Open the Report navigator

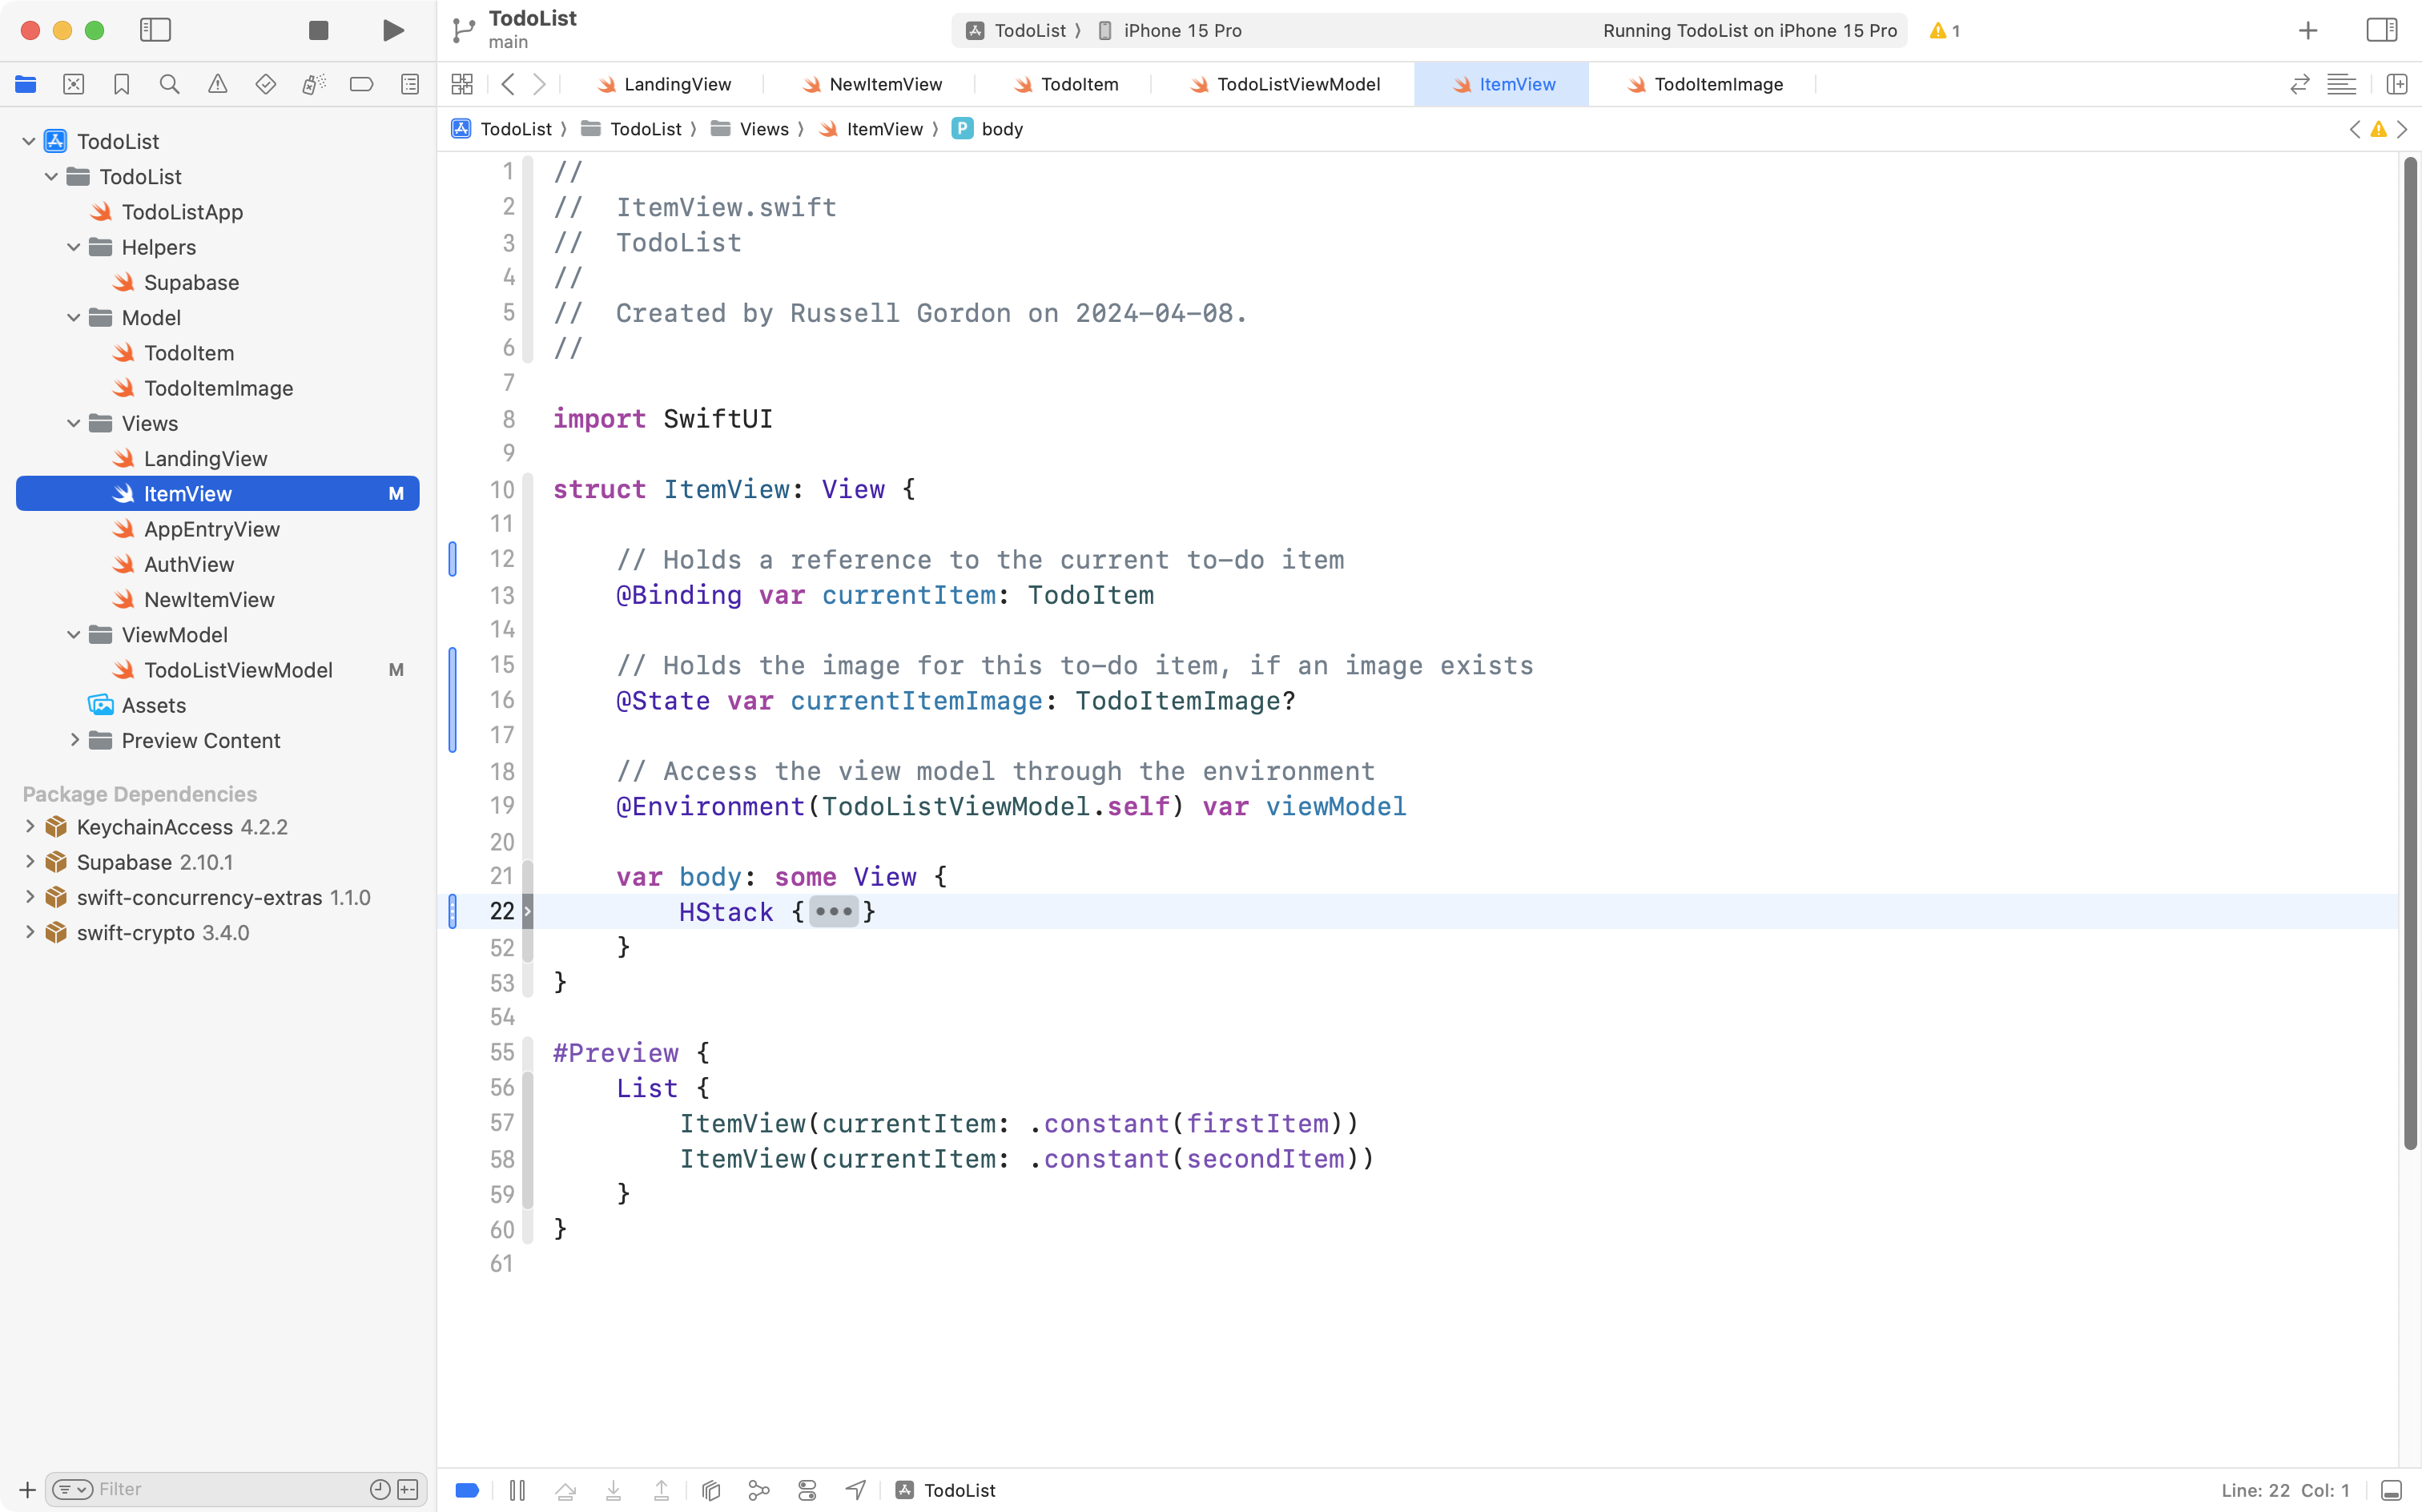[410, 84]
